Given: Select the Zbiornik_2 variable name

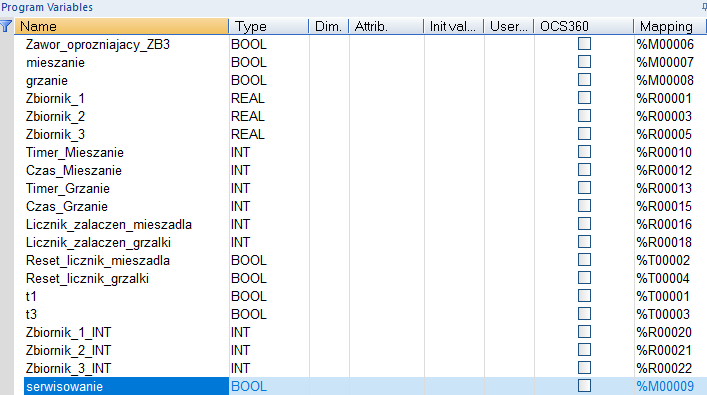Looking at the screenshot, I should 55,117.
